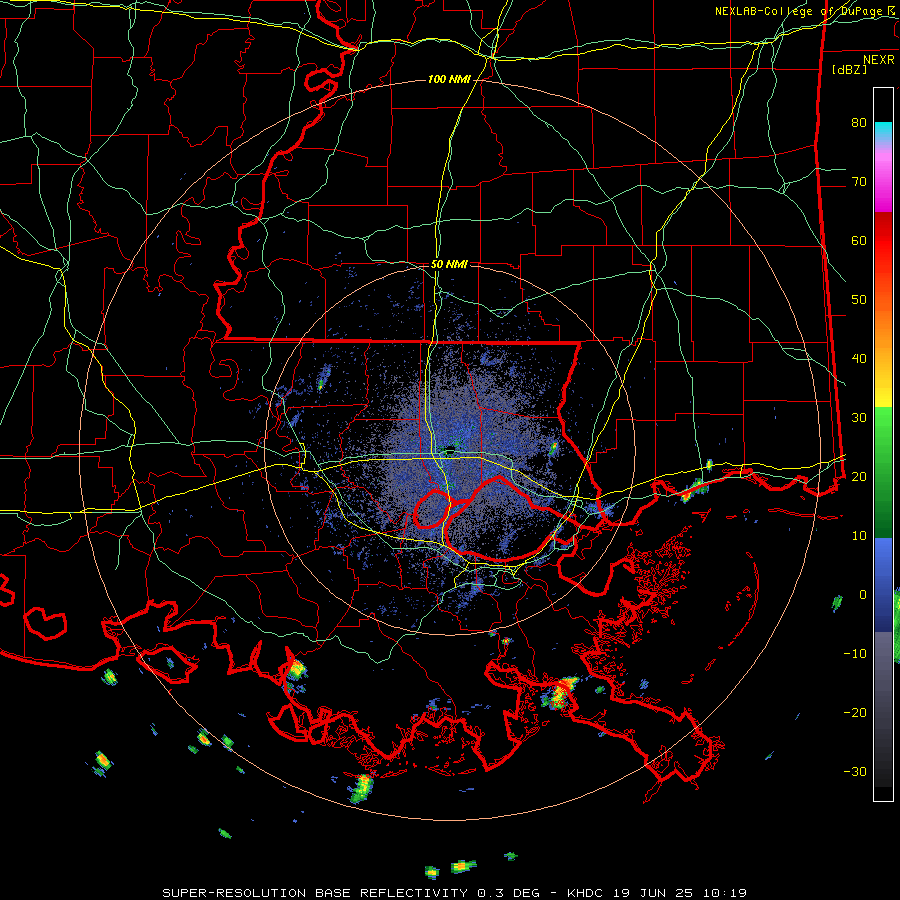Click the -10 value on dBZ scale

(855, 654)
